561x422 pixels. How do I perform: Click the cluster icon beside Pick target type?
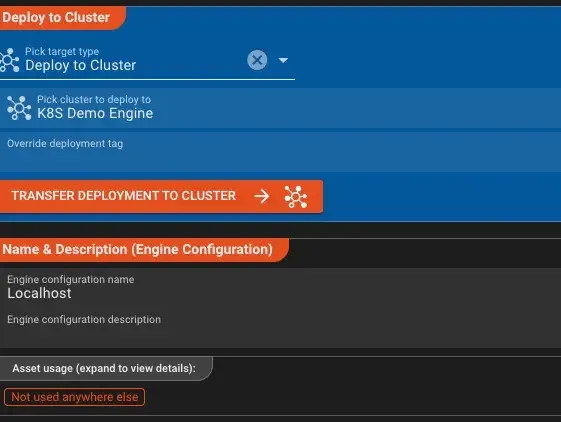point(9,60)
